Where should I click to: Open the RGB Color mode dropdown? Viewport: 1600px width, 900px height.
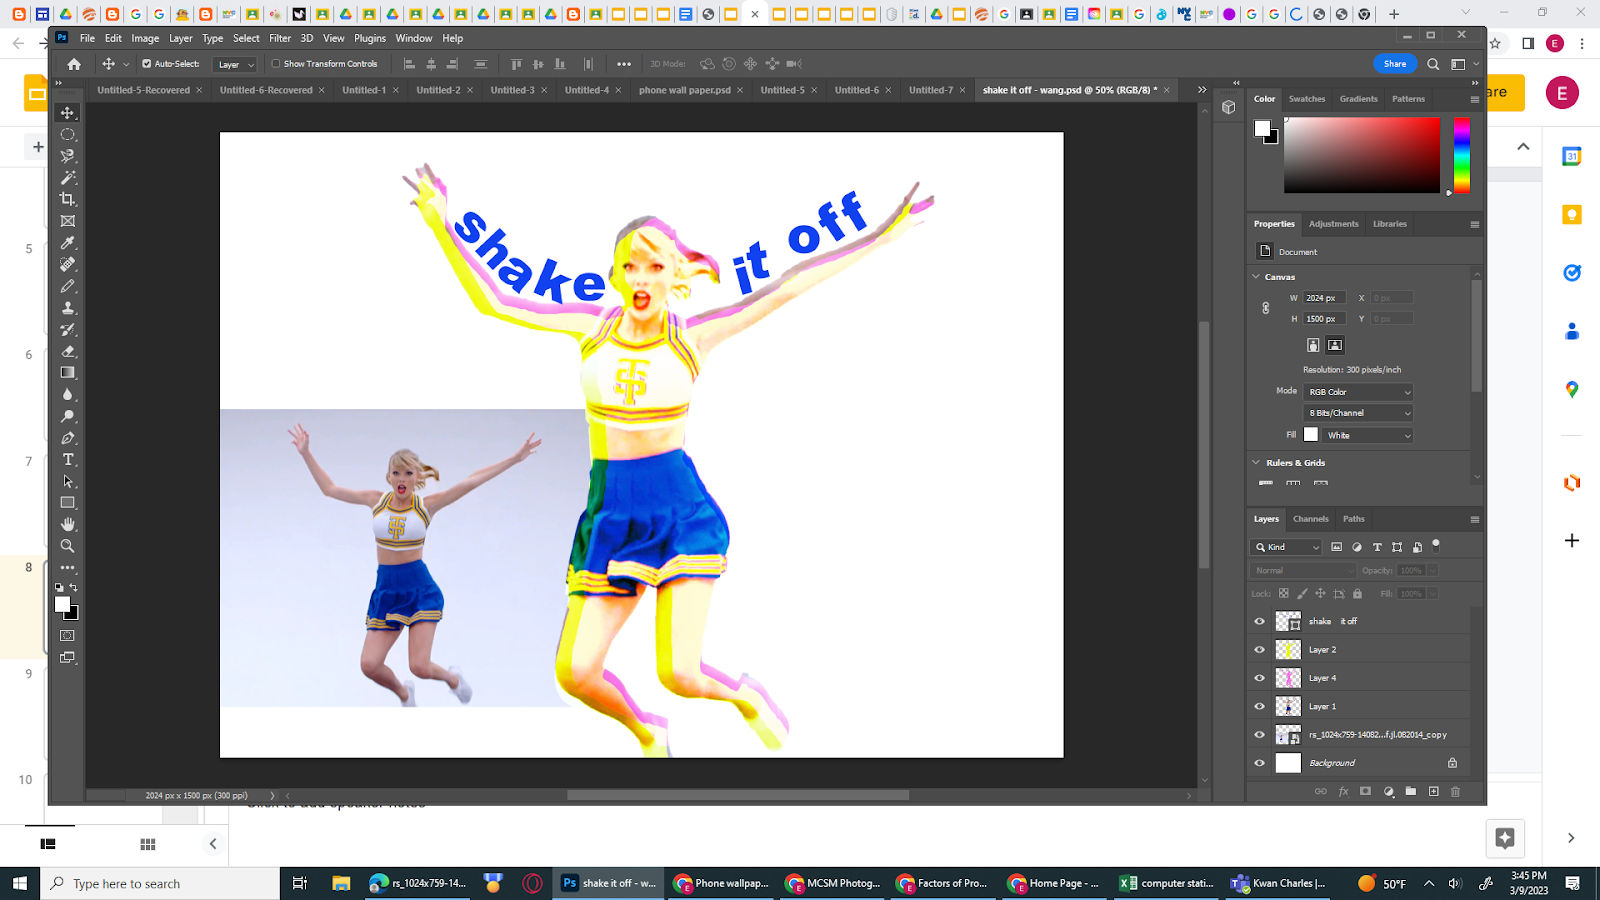[x=1358, y=392]
